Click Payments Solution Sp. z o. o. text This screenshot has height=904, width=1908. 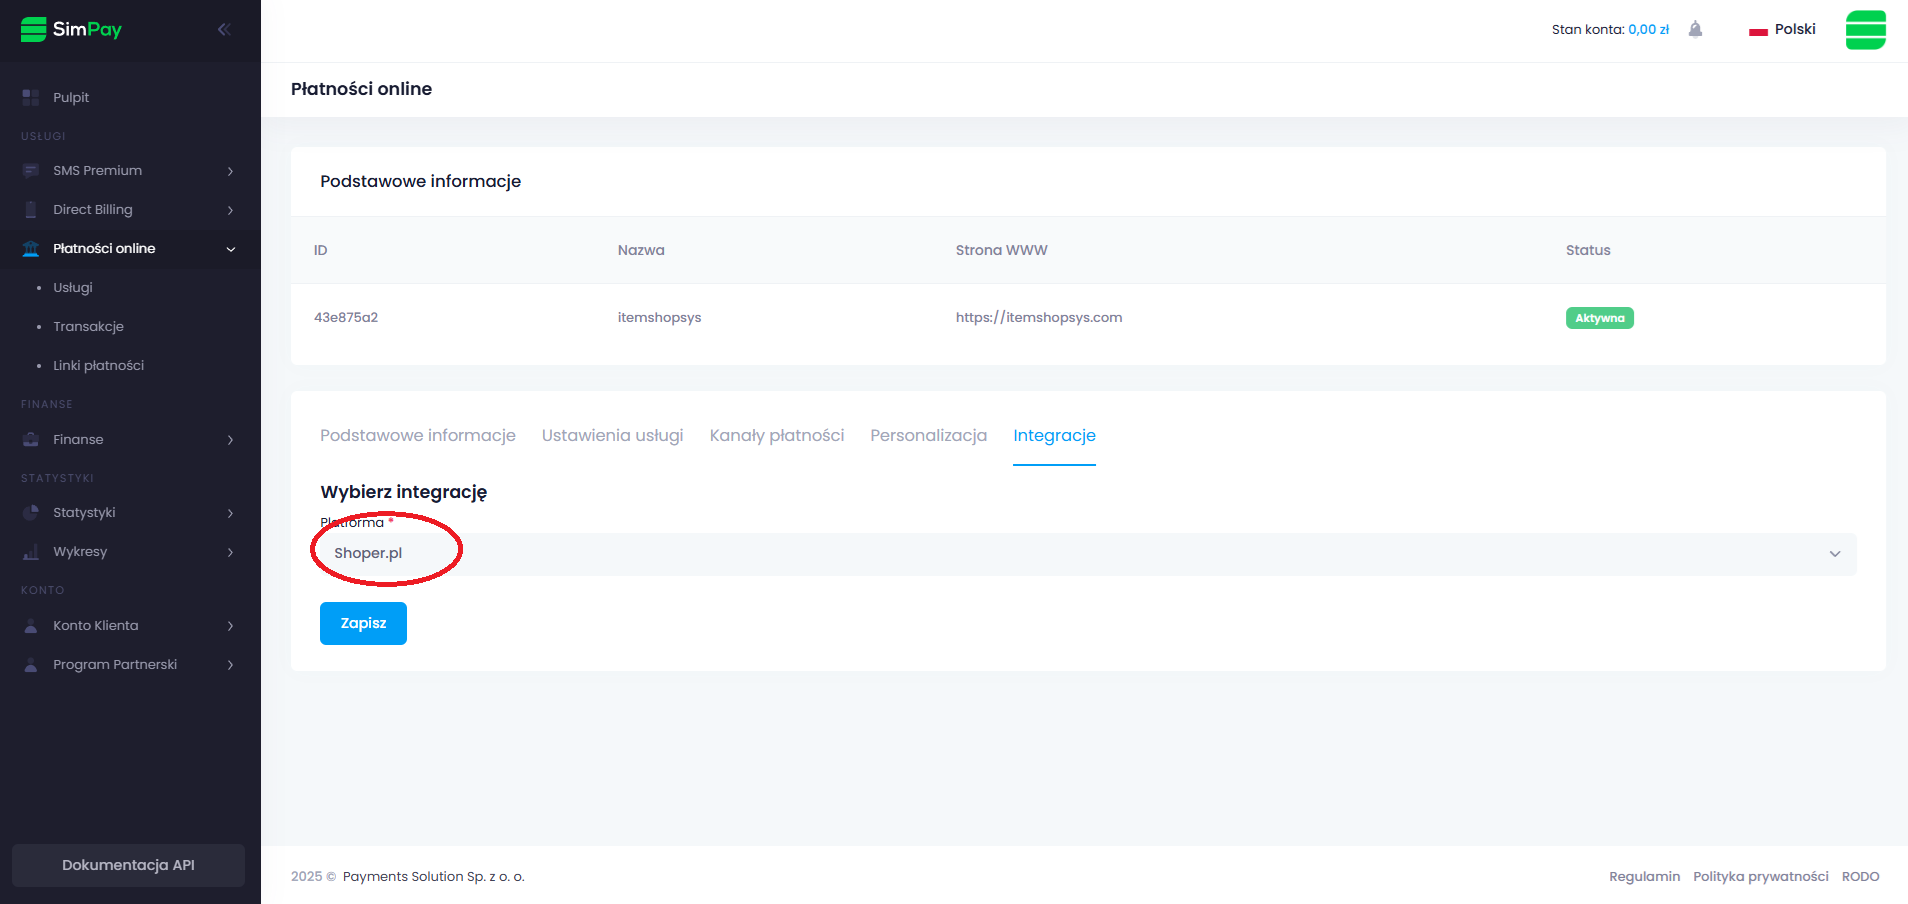click(x=433, y=876)
